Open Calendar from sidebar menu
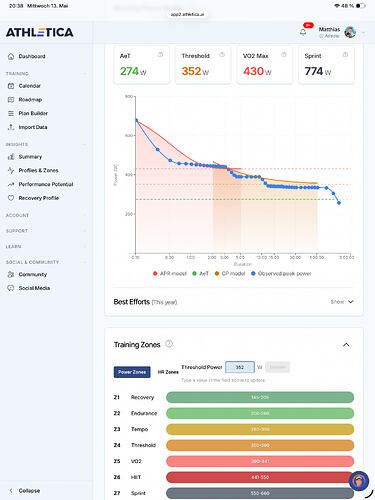This screenshot has width=375, height=500. [x=30, y=86]
